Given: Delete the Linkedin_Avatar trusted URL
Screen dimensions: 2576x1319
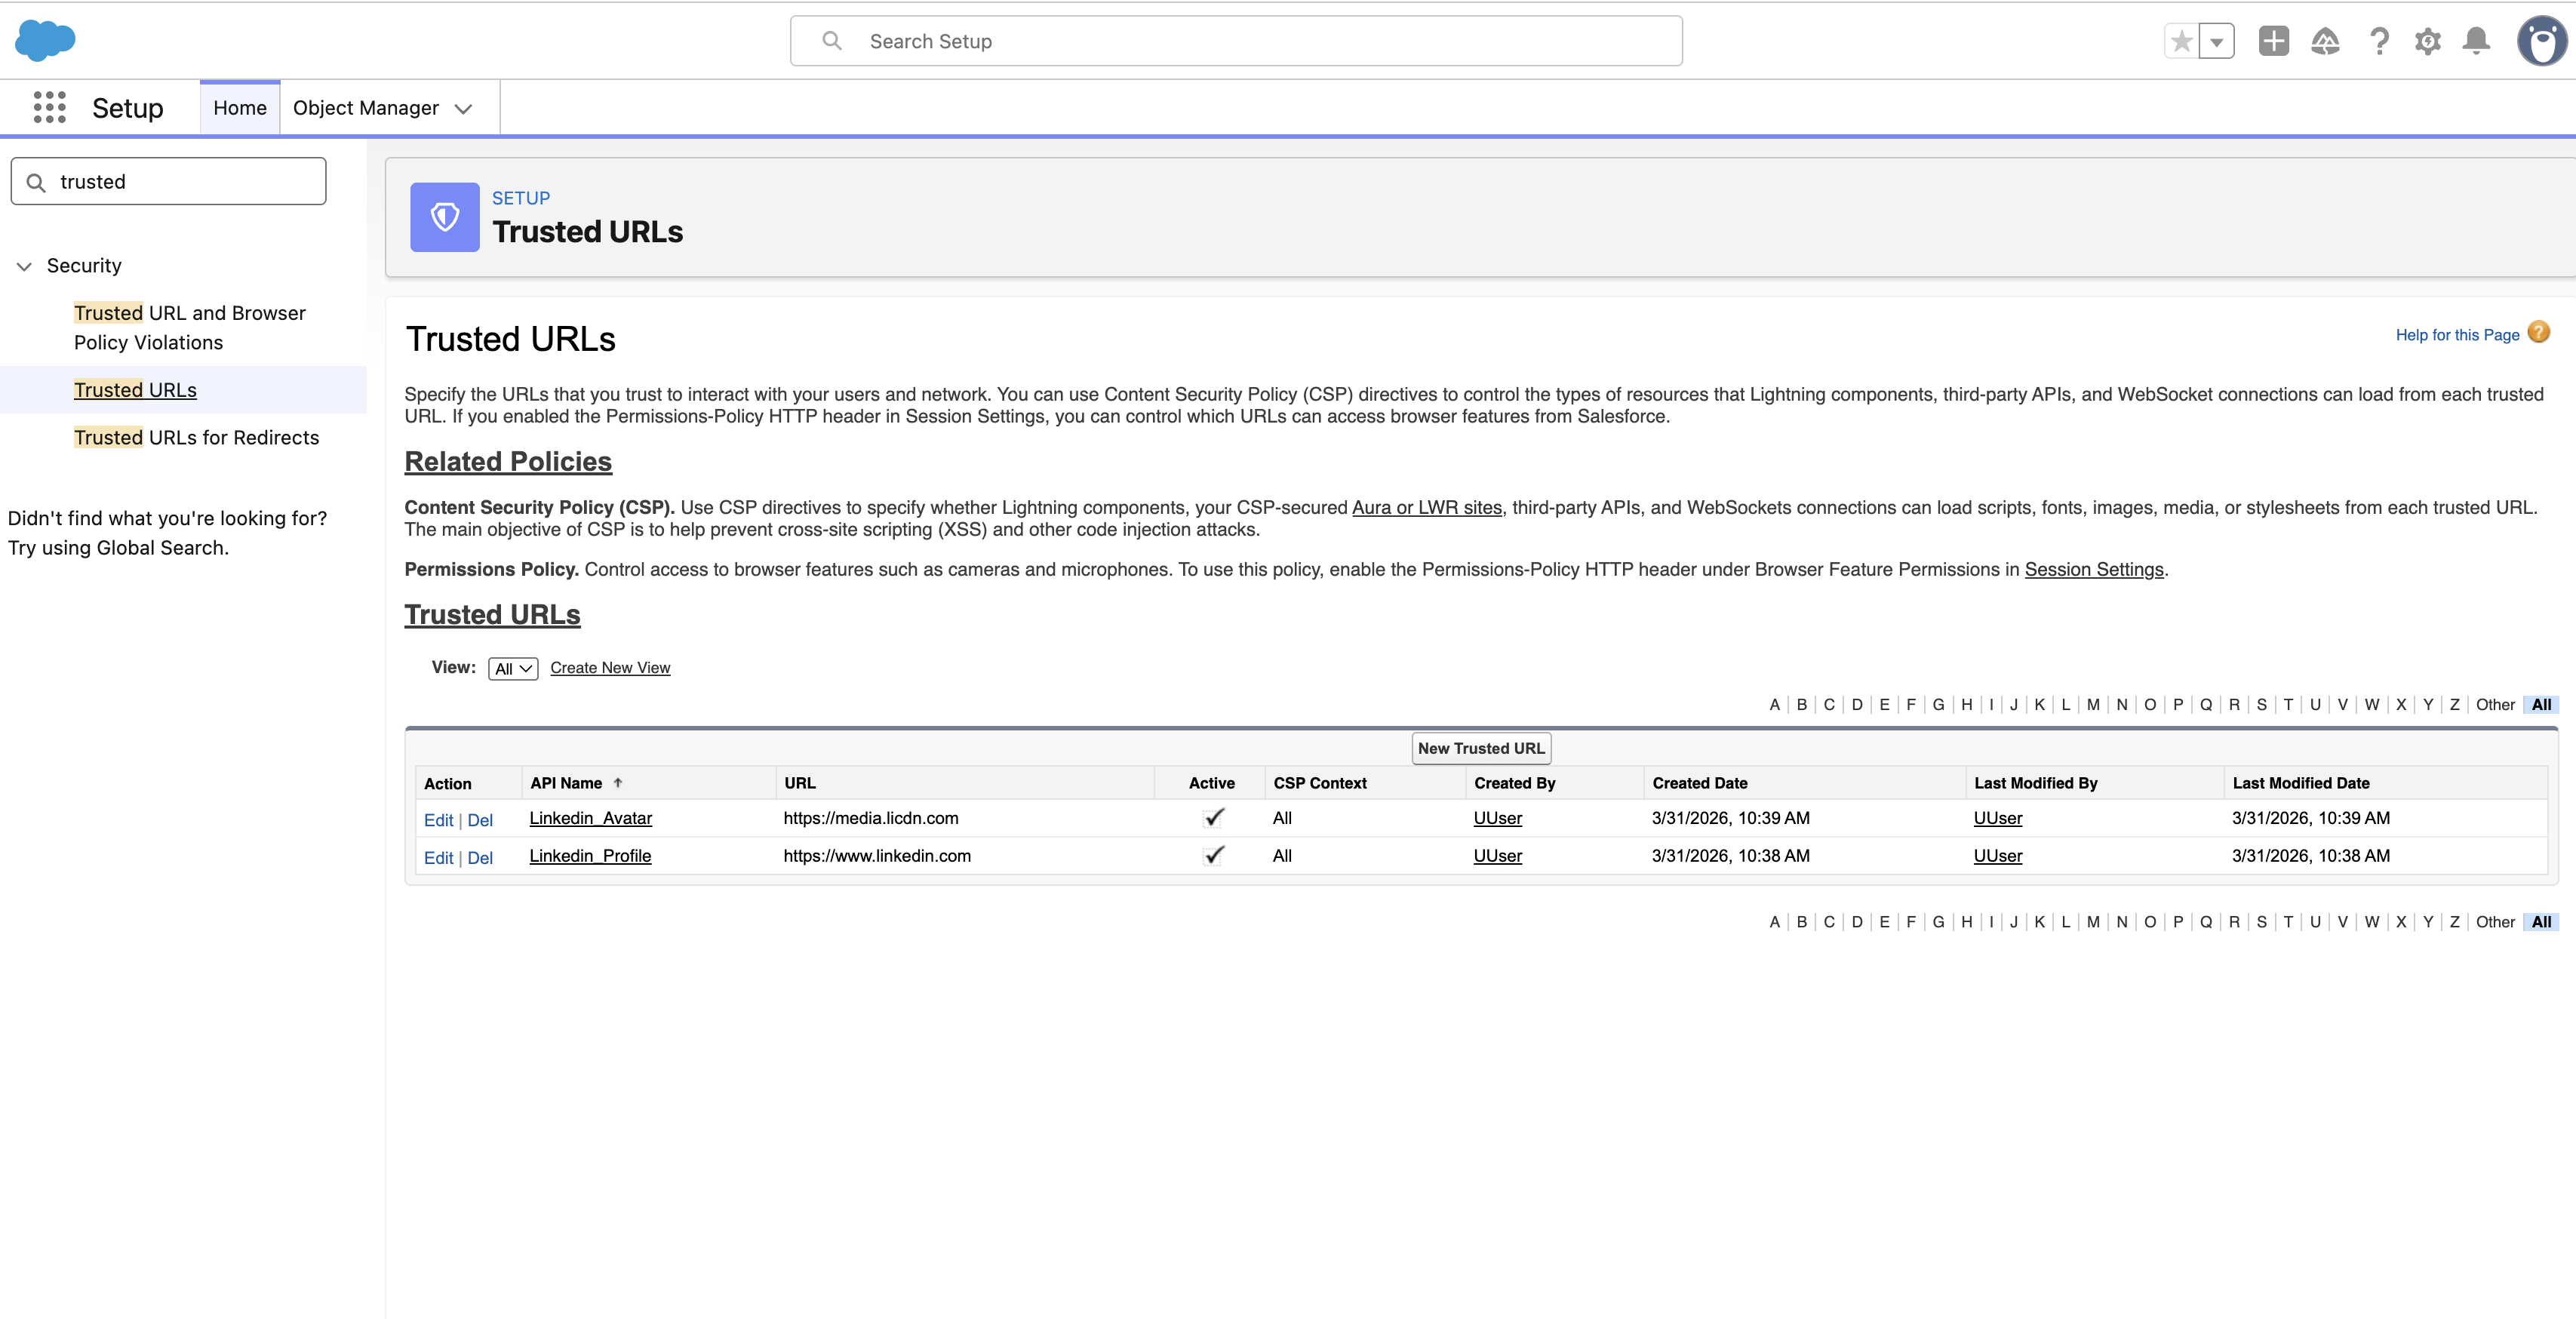Looking at the screenshot, I should (x=480, y=820).
